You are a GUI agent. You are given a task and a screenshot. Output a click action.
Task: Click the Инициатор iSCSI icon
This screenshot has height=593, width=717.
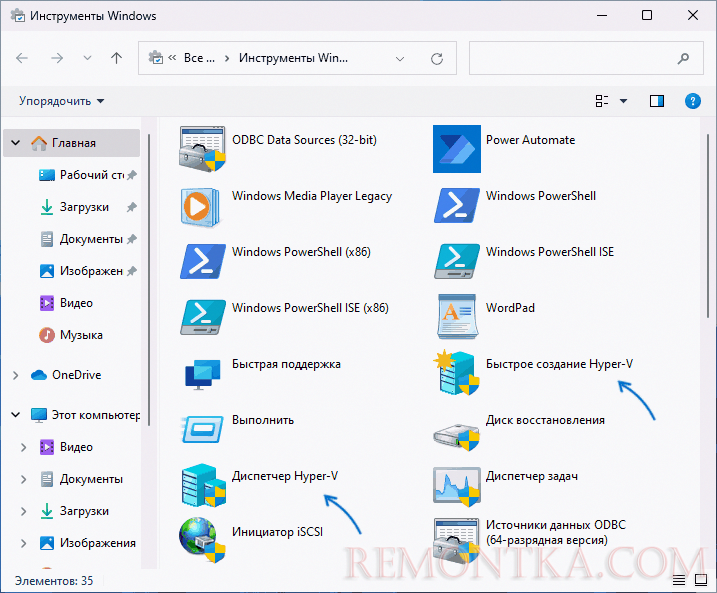point(202,540)
